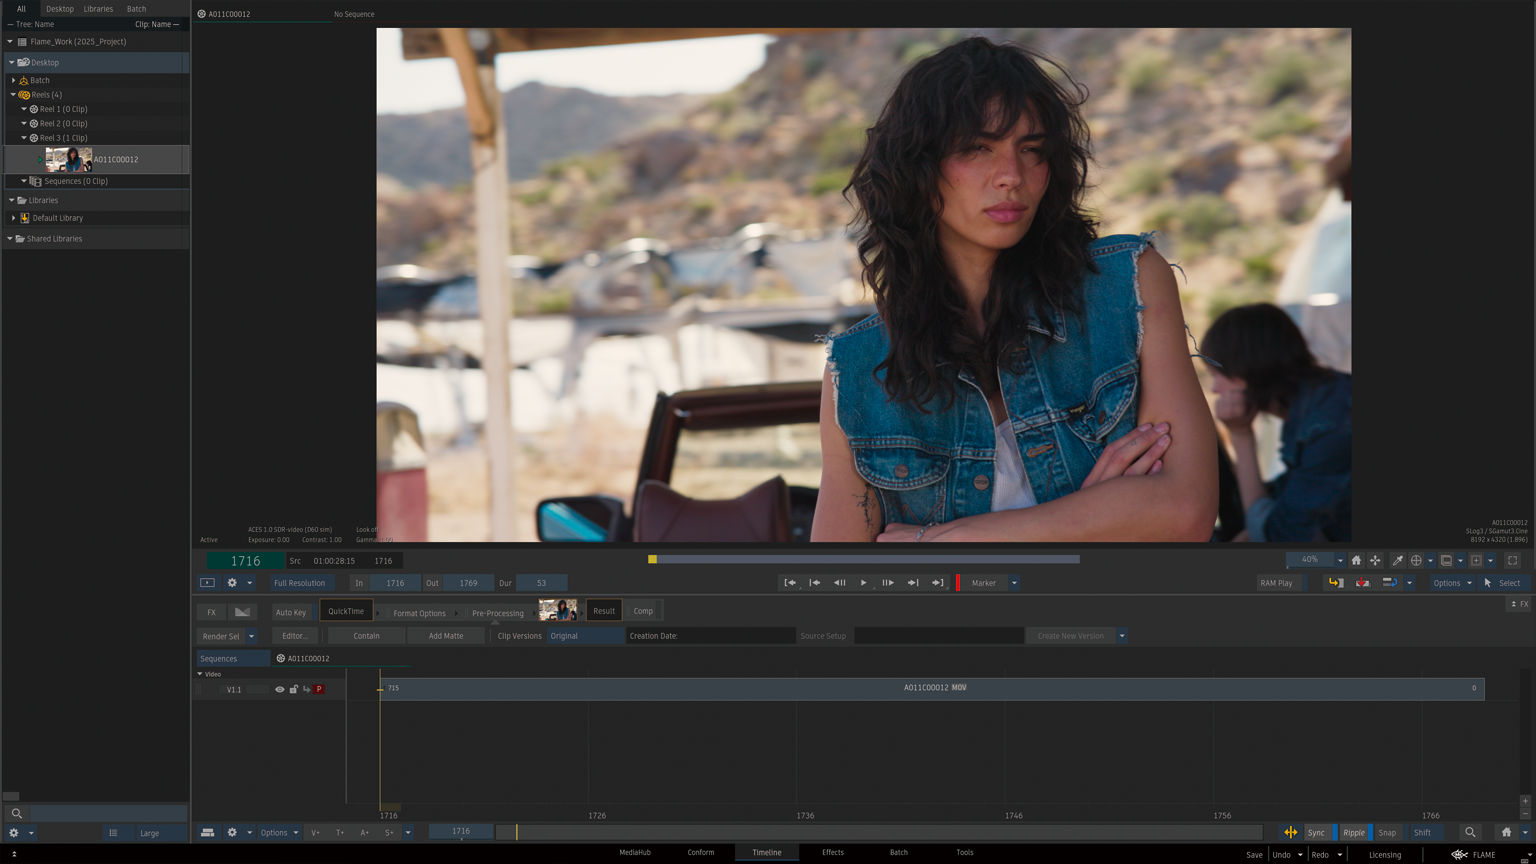This screenshot has width=1536, height=864.
Task: Click the red overwrite edit icon
Action: click(1362, 583)
